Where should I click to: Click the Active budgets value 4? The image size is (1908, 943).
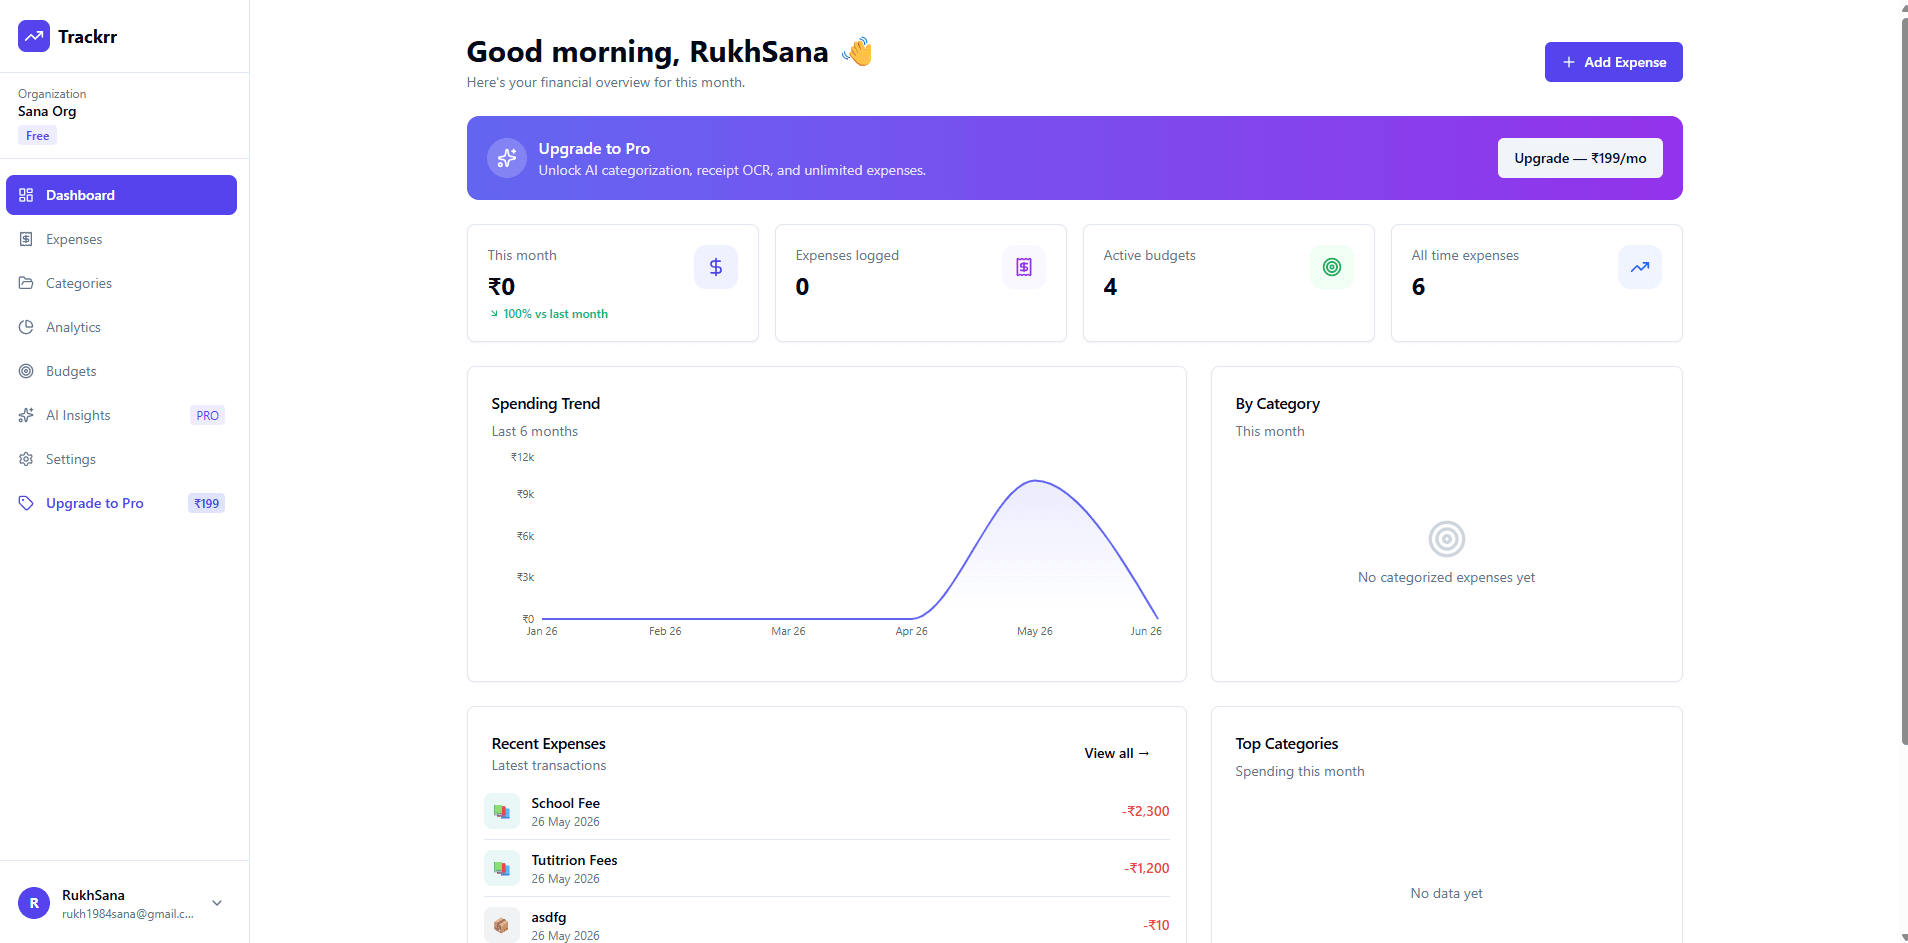click(1110, 287)
